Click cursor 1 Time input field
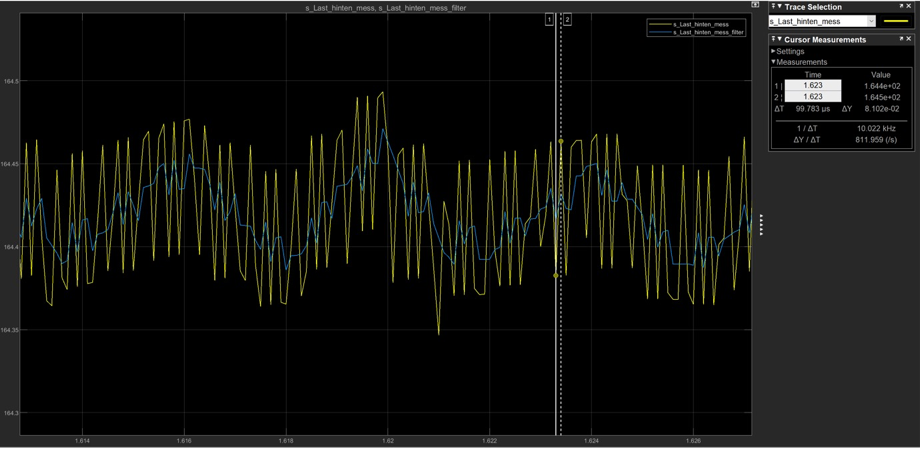 coord(812,86)
